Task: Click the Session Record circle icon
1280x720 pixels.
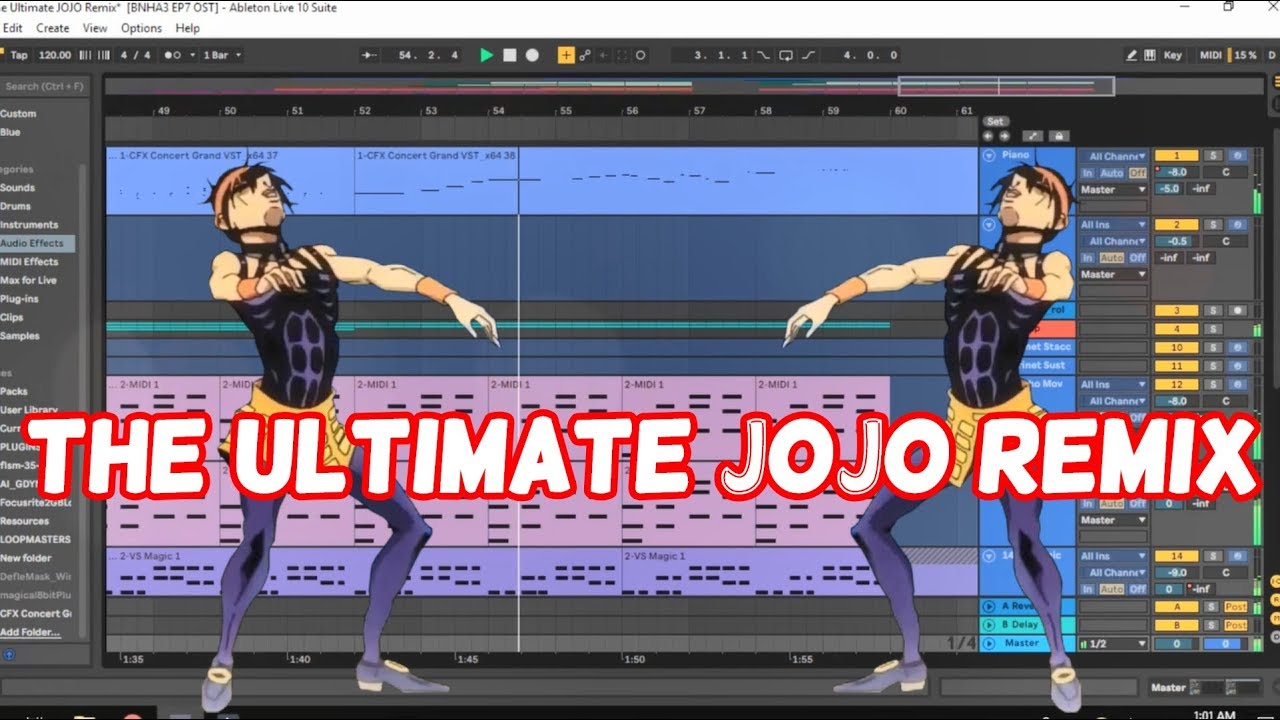Action: coord(640,55)
